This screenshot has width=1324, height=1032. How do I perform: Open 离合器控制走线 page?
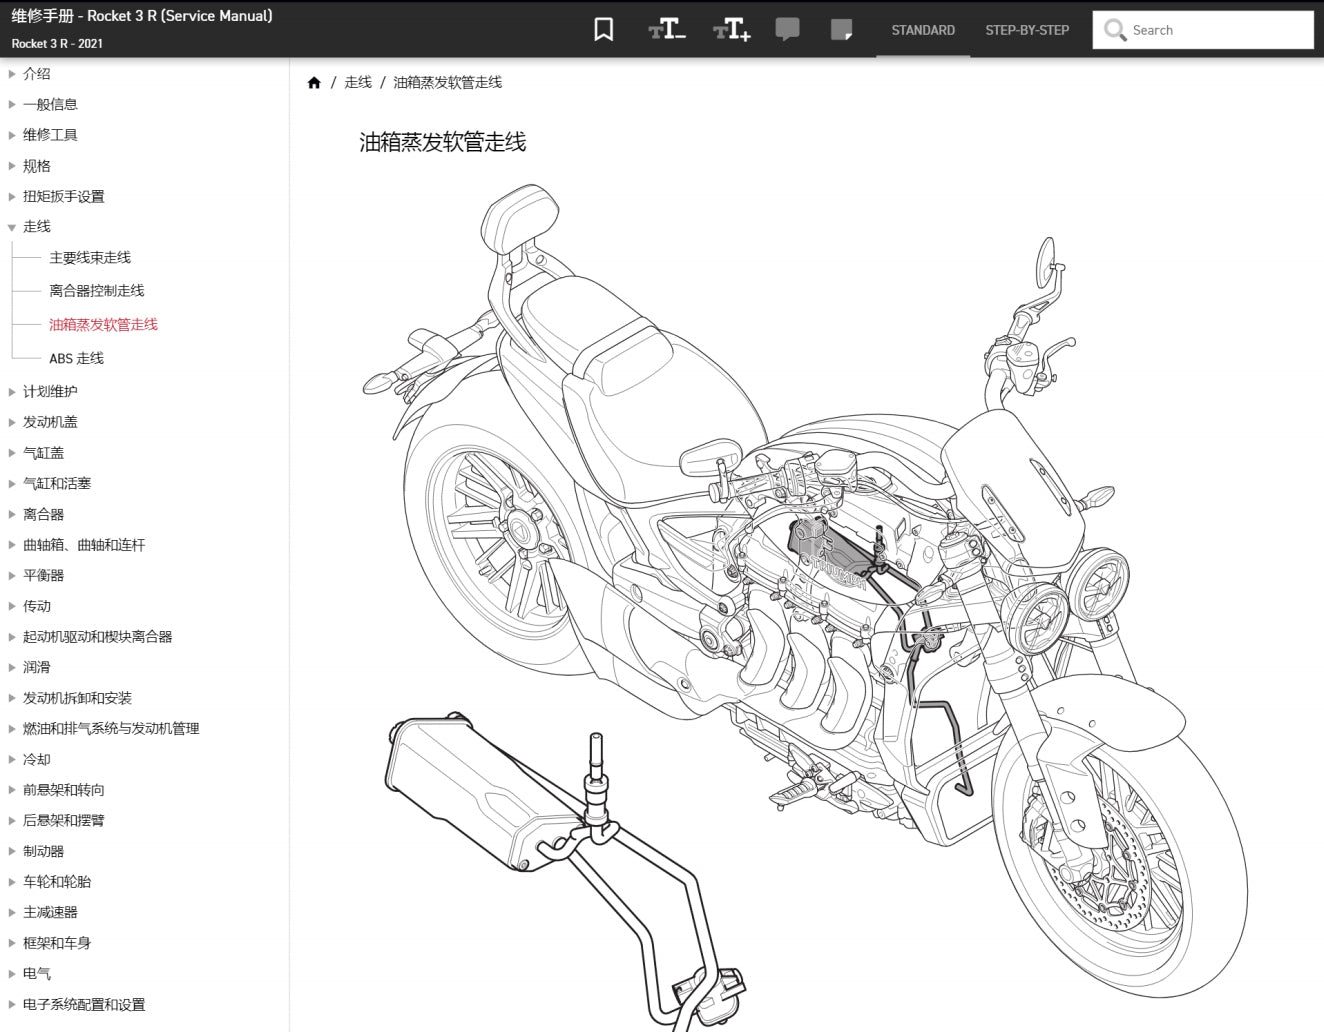point(97,291)
